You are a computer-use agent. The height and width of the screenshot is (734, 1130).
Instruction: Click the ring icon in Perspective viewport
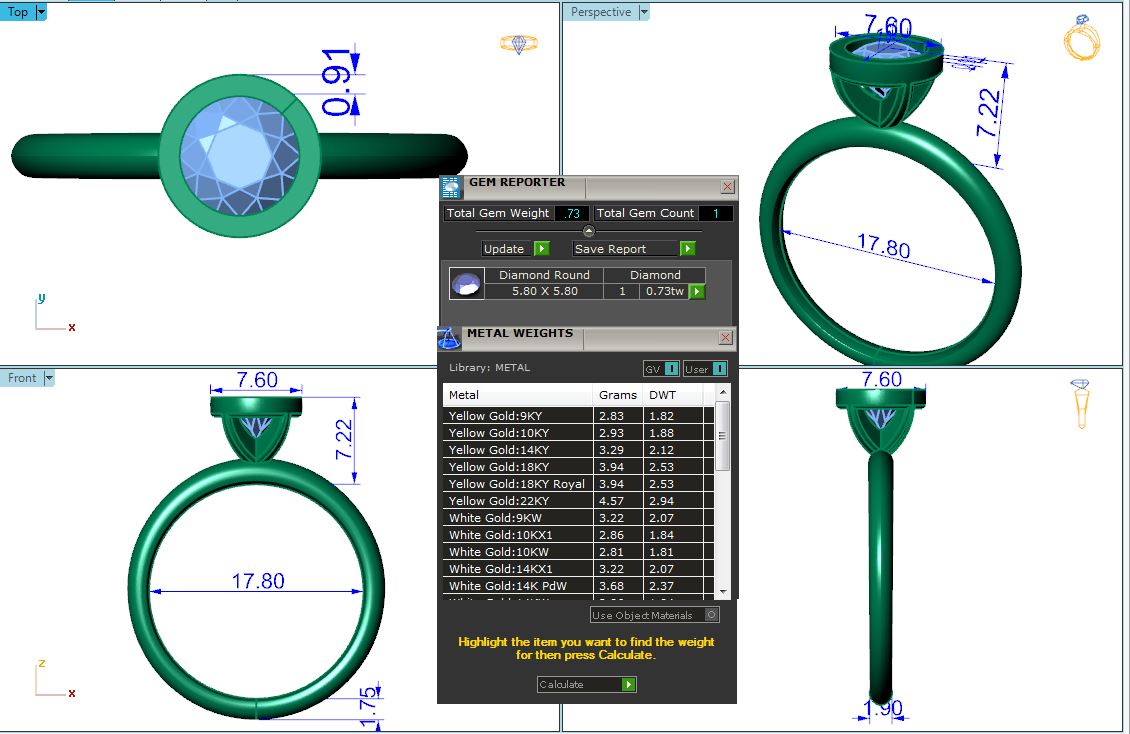tap(1081, 38)
